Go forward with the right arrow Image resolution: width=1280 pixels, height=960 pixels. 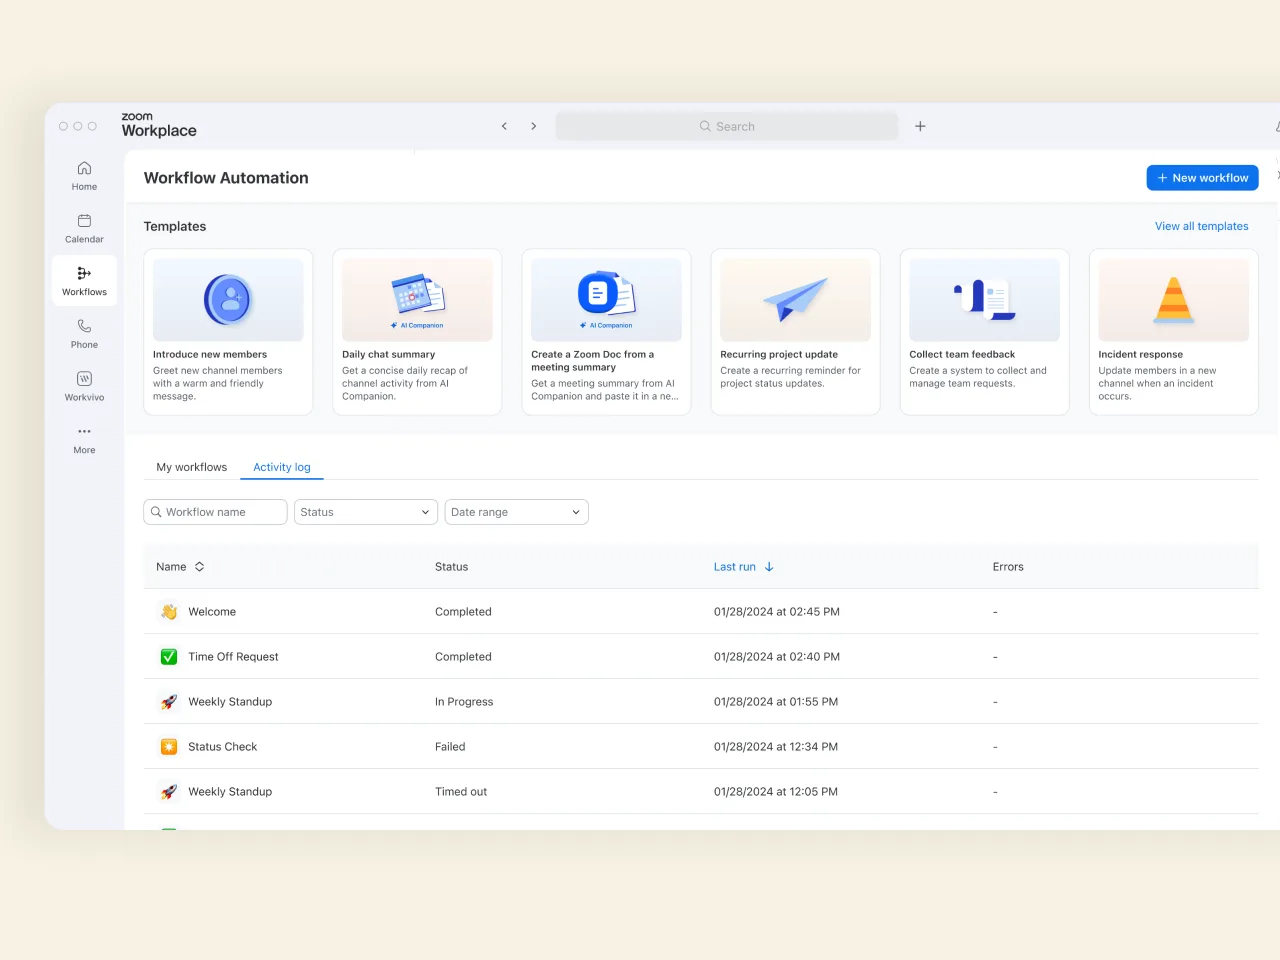pos(534,126)
